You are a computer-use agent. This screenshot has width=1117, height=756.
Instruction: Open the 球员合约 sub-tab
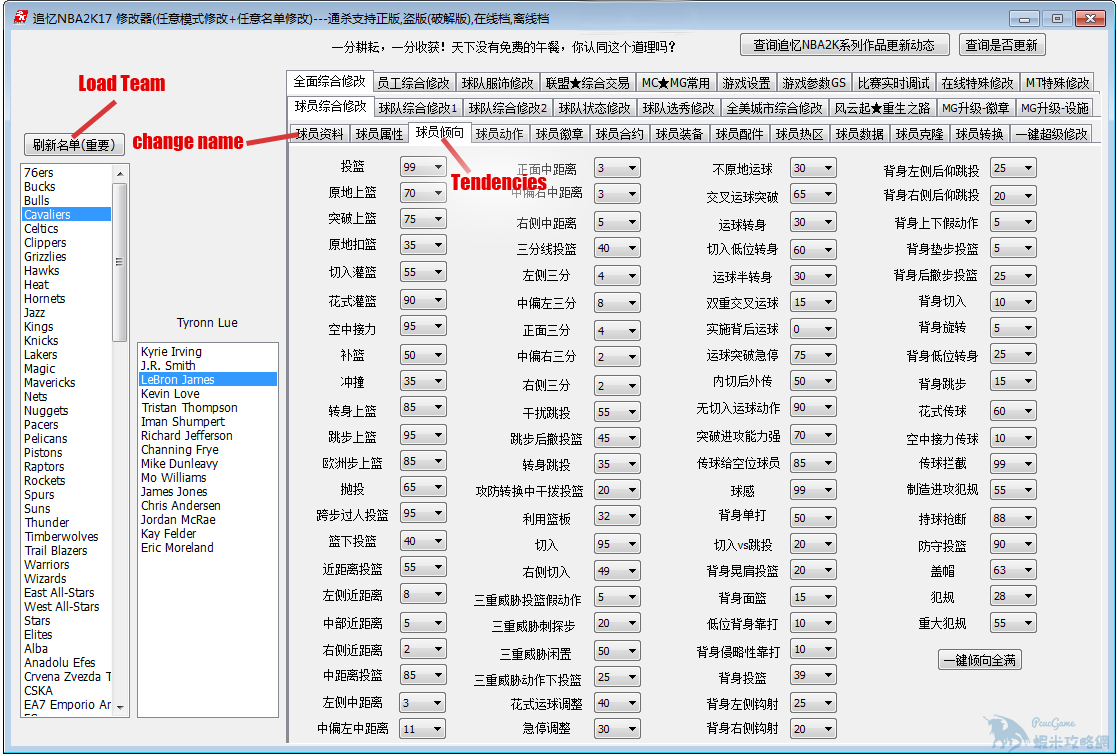click(619, 134)
